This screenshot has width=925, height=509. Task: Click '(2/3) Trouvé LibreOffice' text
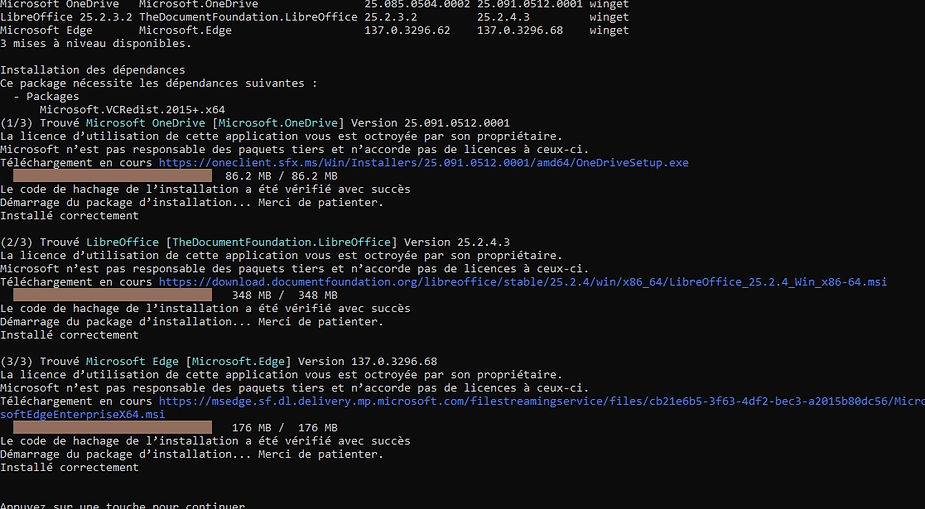[80, 242]
